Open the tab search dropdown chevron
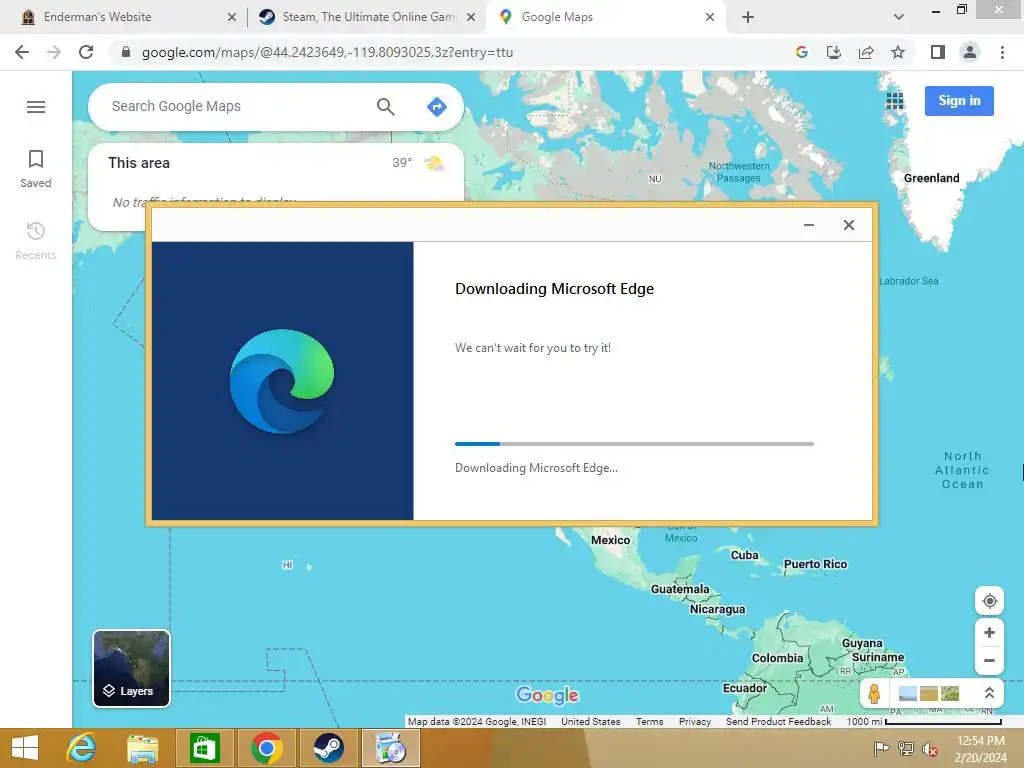This screenshot has width=1024, height=768. (899, 17)
